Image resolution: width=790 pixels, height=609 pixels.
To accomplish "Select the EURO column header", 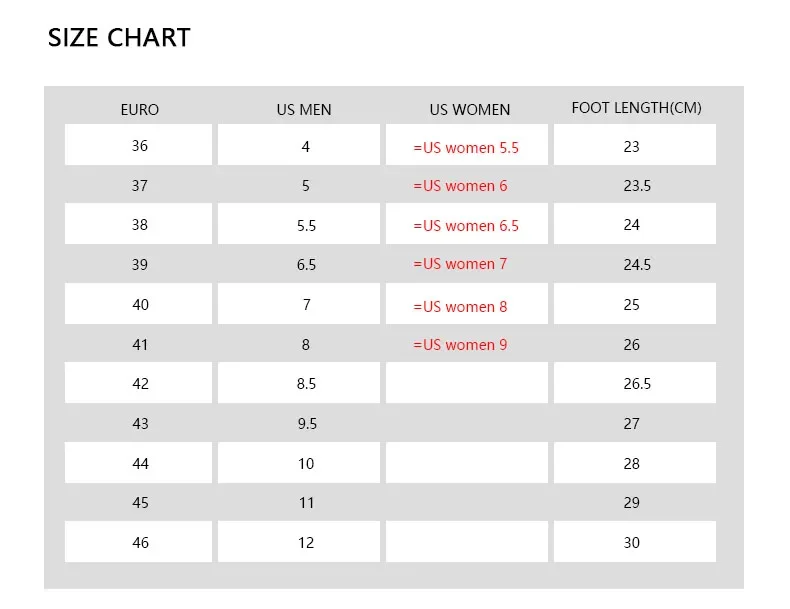I will click(140, 109).
